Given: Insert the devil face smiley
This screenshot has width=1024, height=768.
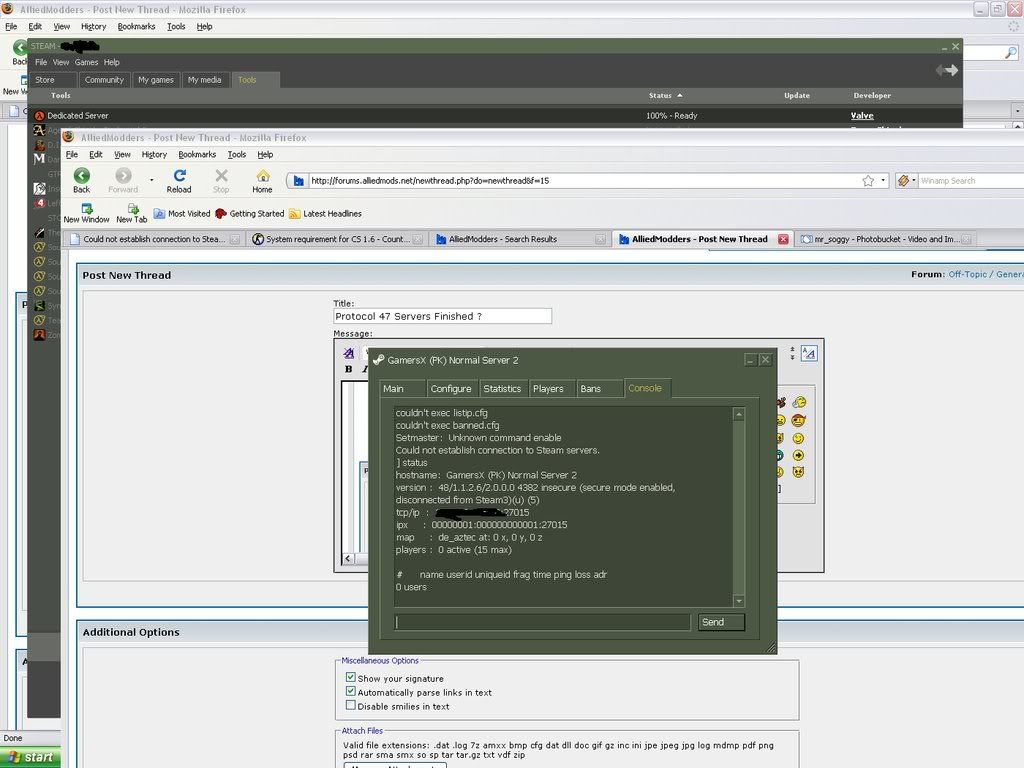Looking at the screenshot, I should (798, 472).
